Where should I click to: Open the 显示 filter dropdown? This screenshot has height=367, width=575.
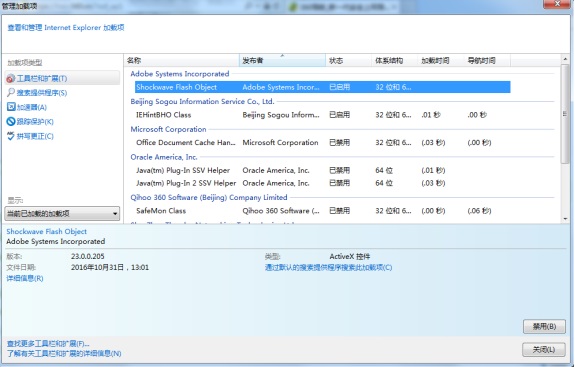click(x=62, y=213)
